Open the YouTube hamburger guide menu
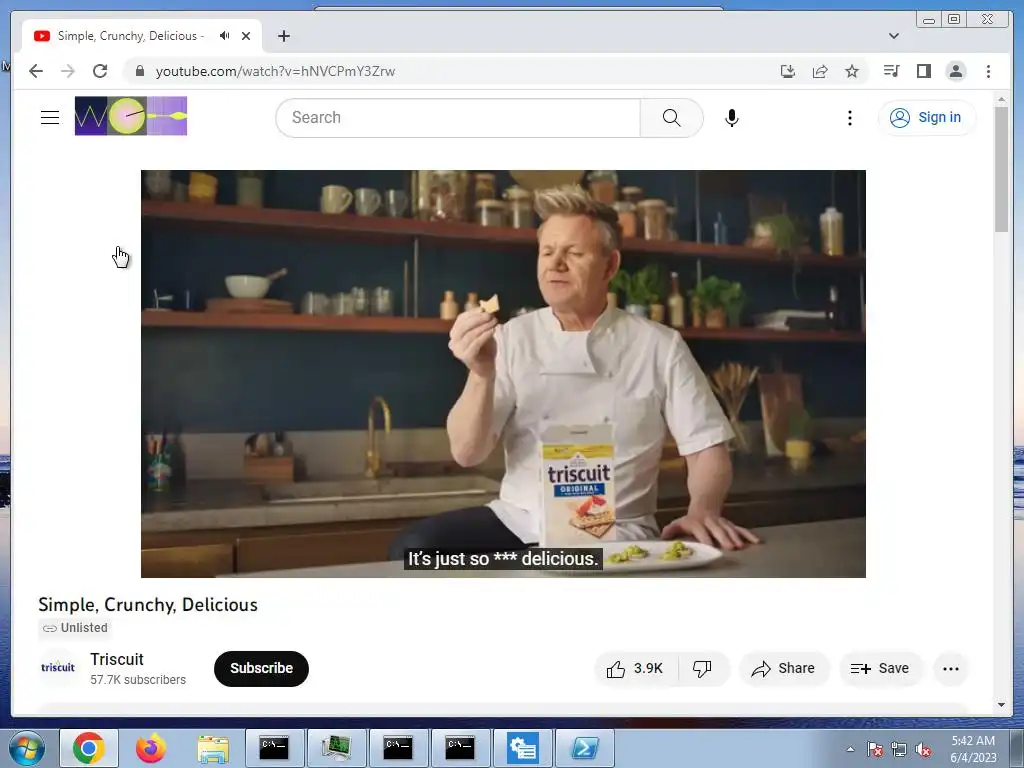 (x=50, y=118)
